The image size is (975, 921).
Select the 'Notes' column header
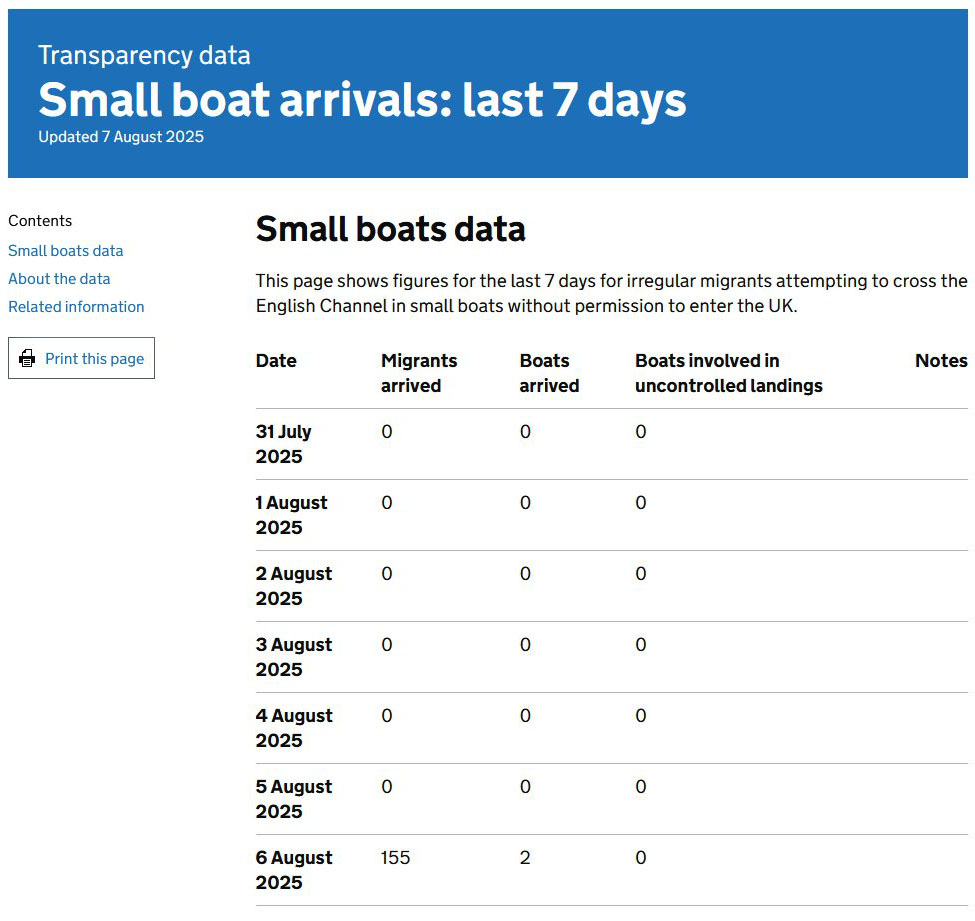tap(940, 361)
